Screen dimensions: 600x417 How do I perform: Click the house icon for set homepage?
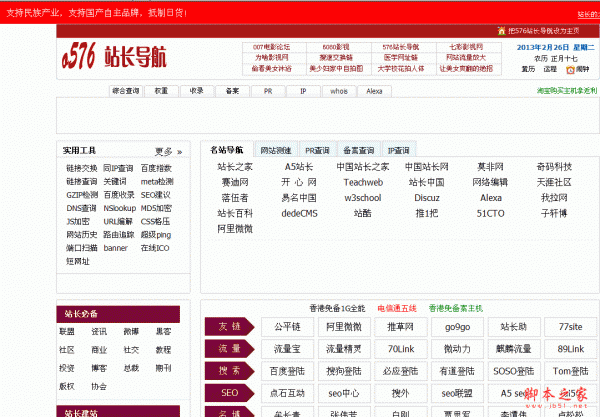coord(502,31)
